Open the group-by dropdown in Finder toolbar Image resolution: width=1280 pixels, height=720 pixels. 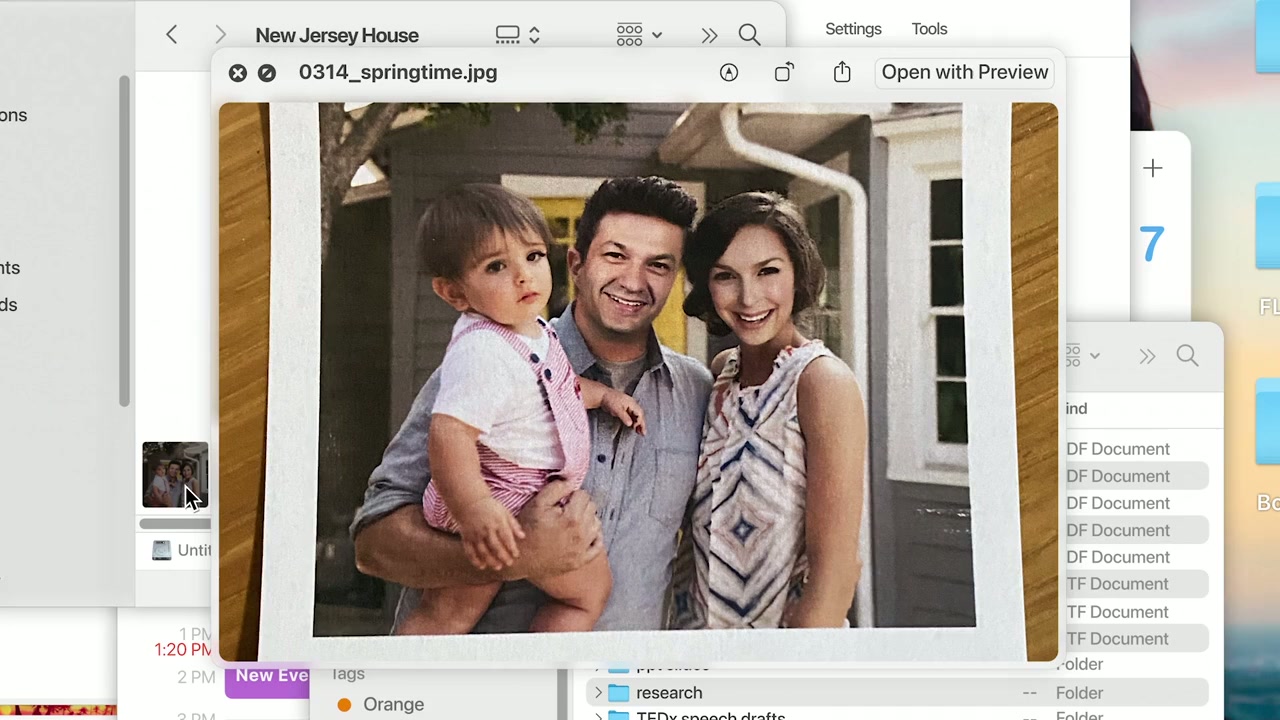pyautogui.click(x=639, y=35)
